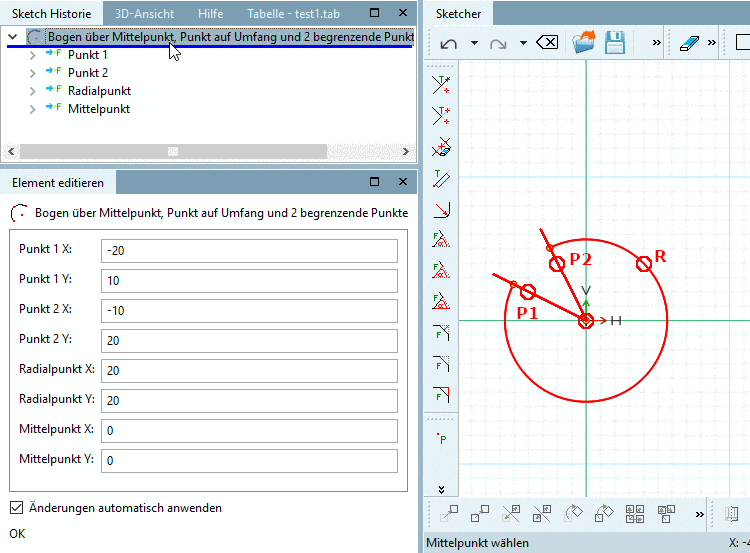
Task: Expand the Punkt 2 tree node
Action: point(32,73)
